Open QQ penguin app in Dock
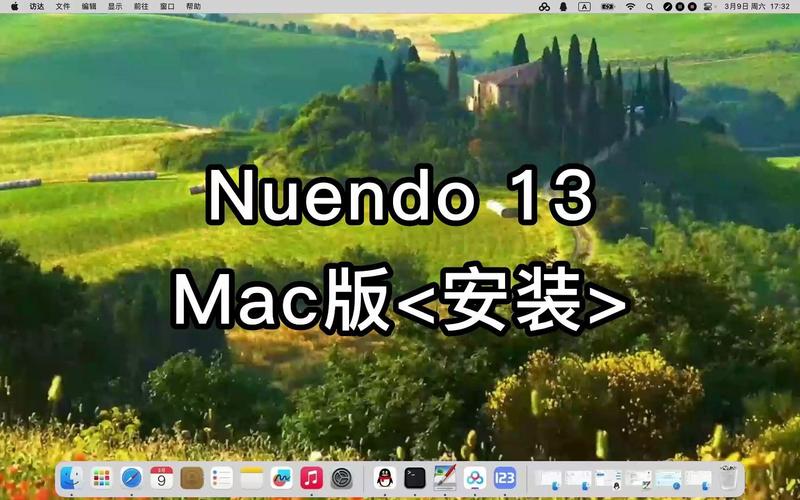Screen dimensions: 800x500 pos(385,478)
